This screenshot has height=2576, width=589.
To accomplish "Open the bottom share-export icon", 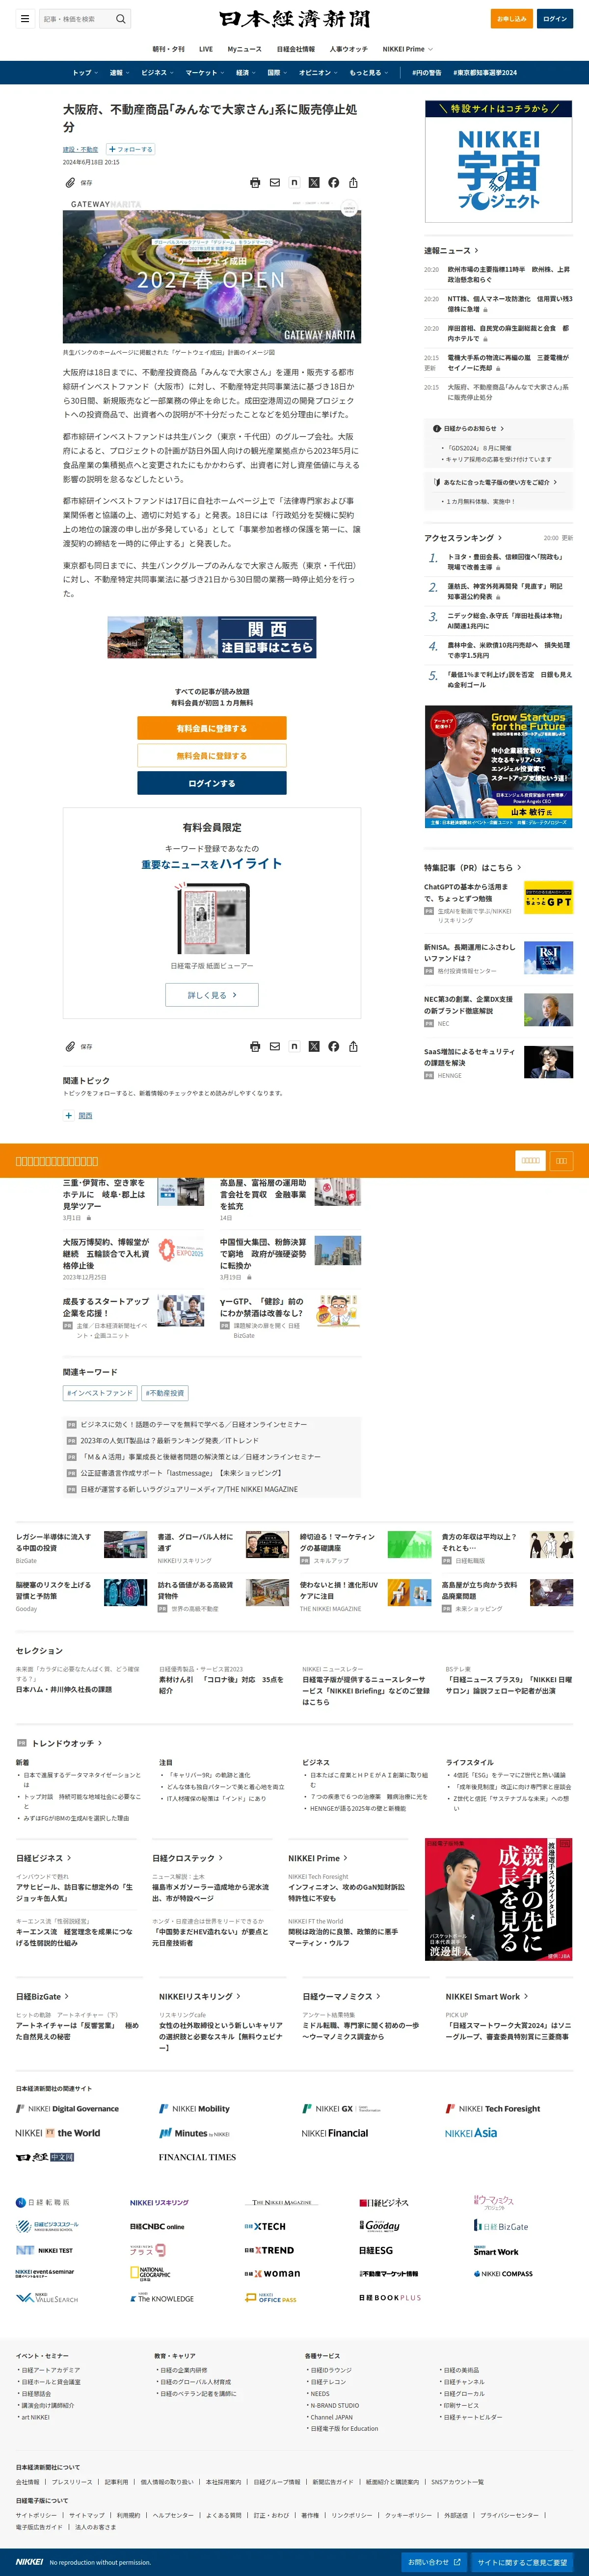I will tap(353, 1046).
